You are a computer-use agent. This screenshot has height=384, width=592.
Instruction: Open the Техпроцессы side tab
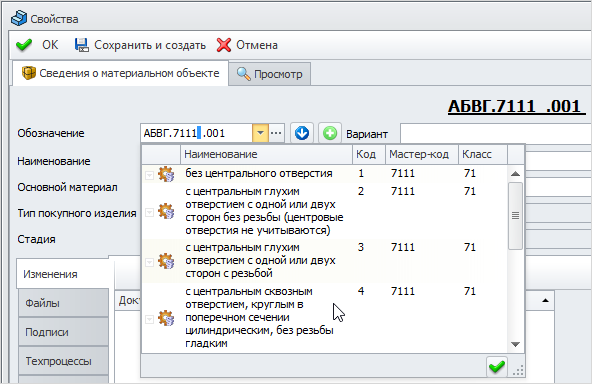(x=63, y=361)
